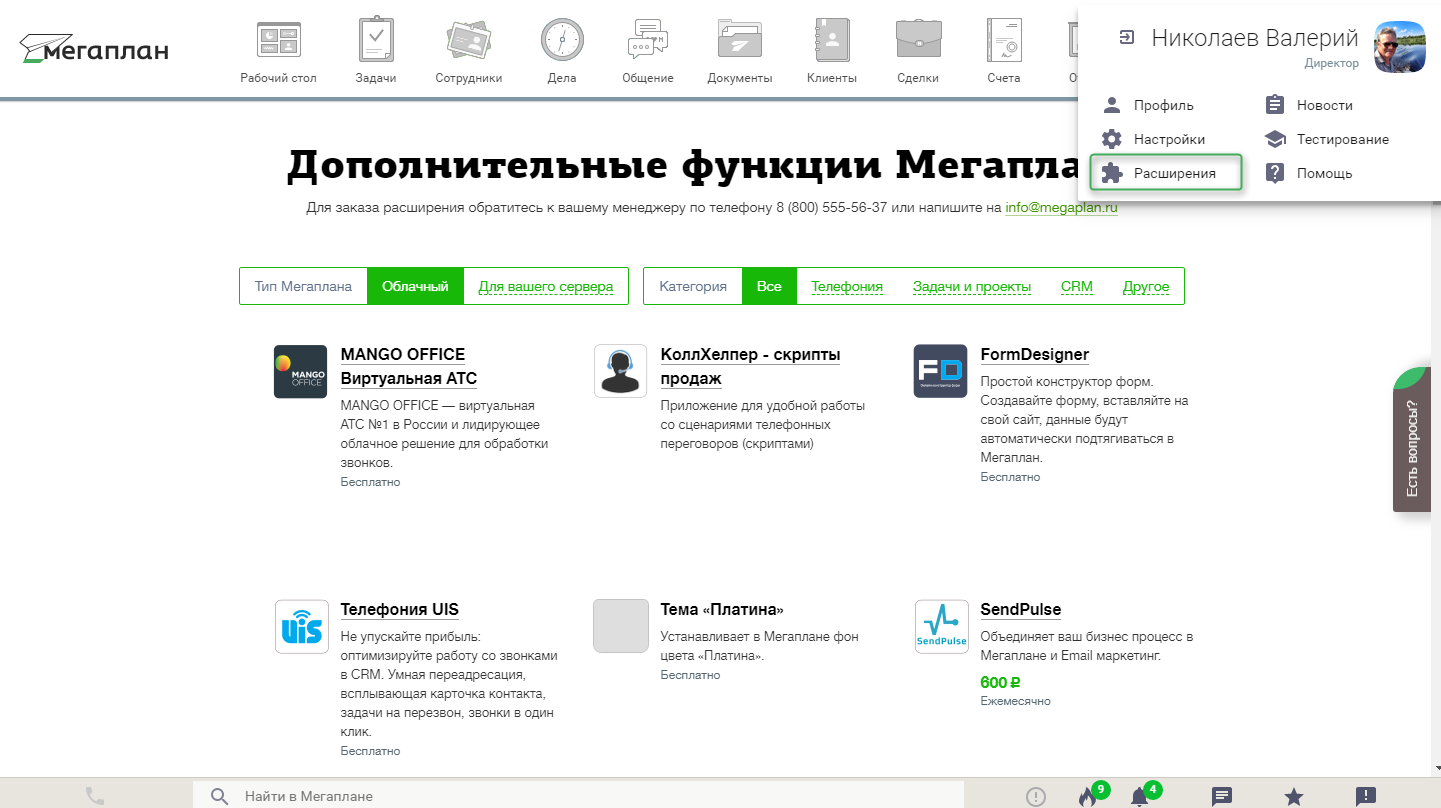The image size is (1441, 808).
Task: Open the Телефония UIS extension link
Action: tap(400, 609)
